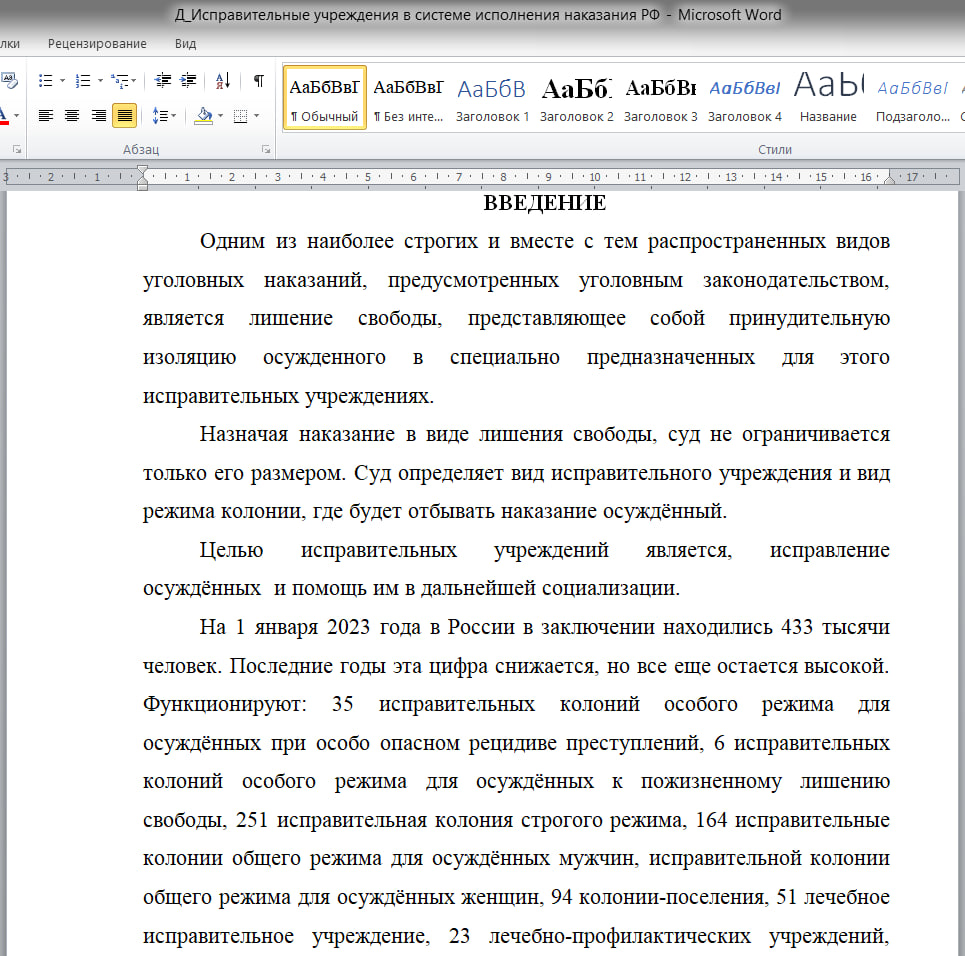
Task: Toggle center text alignment
Action: point(72,116)
